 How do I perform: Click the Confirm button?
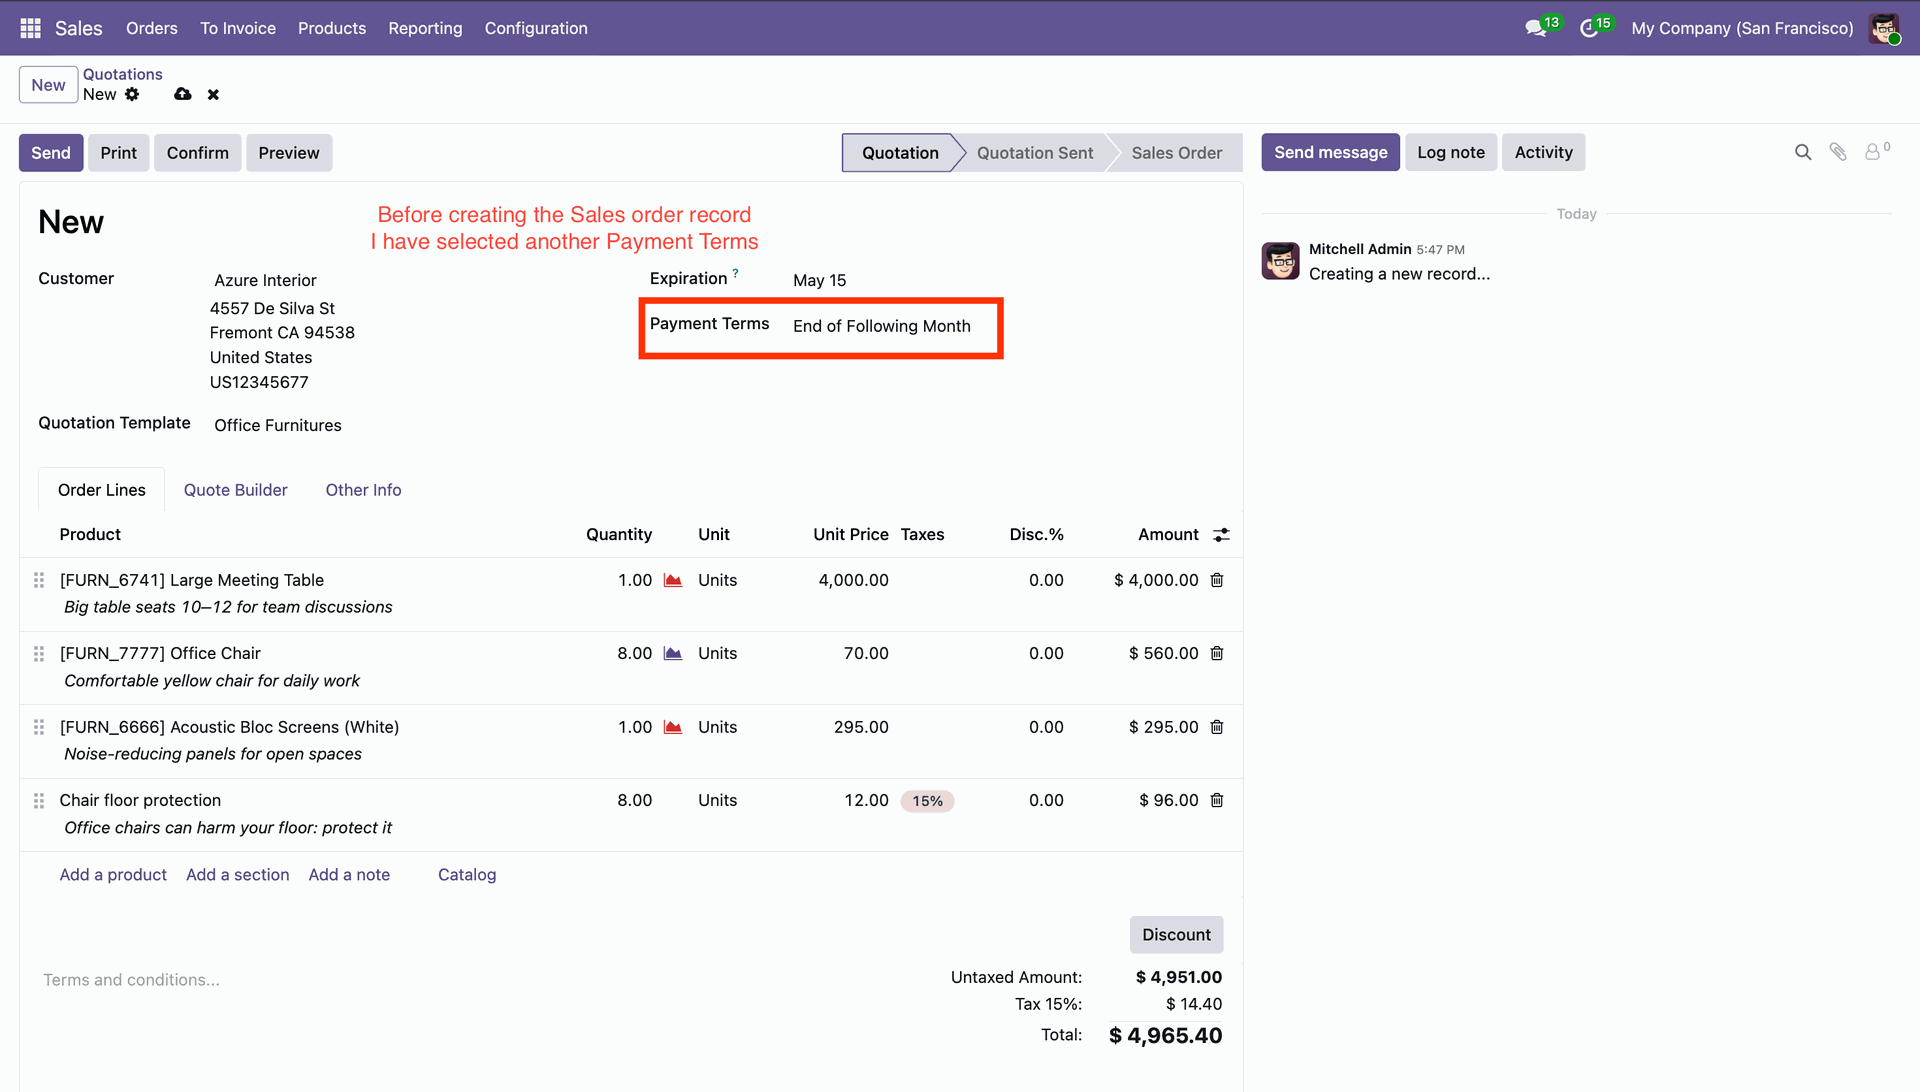coord(197,153)
